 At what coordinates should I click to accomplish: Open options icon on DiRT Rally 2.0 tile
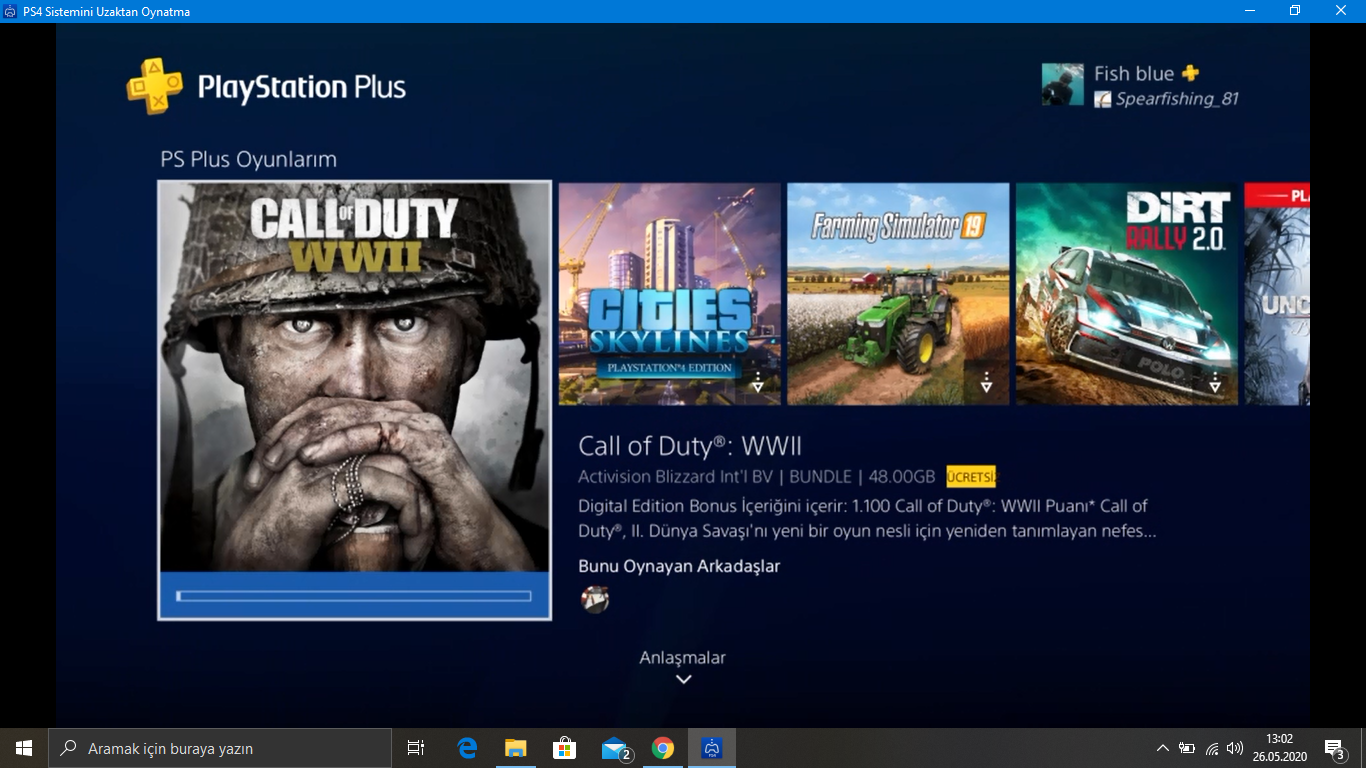coord(1216,382)
